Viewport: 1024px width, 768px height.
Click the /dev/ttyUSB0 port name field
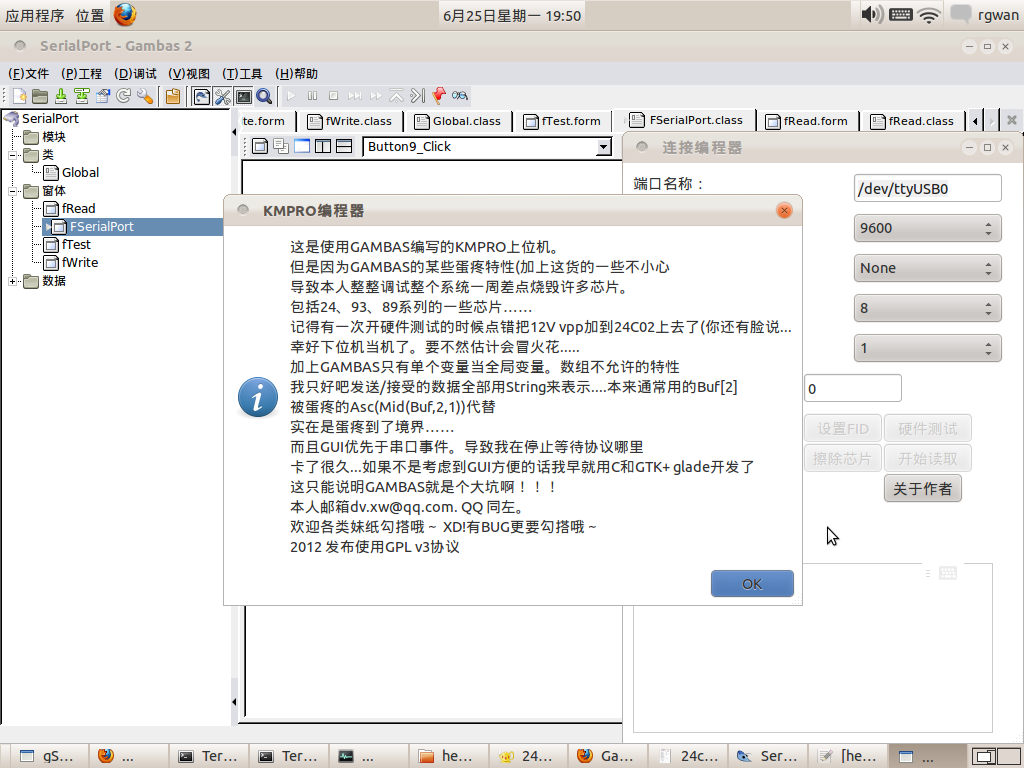(927, 189)
